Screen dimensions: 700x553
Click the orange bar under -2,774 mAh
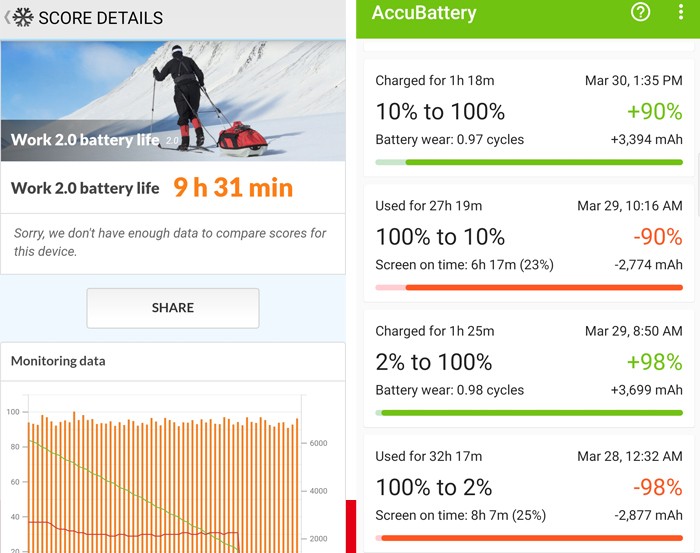pyautogui.click(x=529, y=287)
